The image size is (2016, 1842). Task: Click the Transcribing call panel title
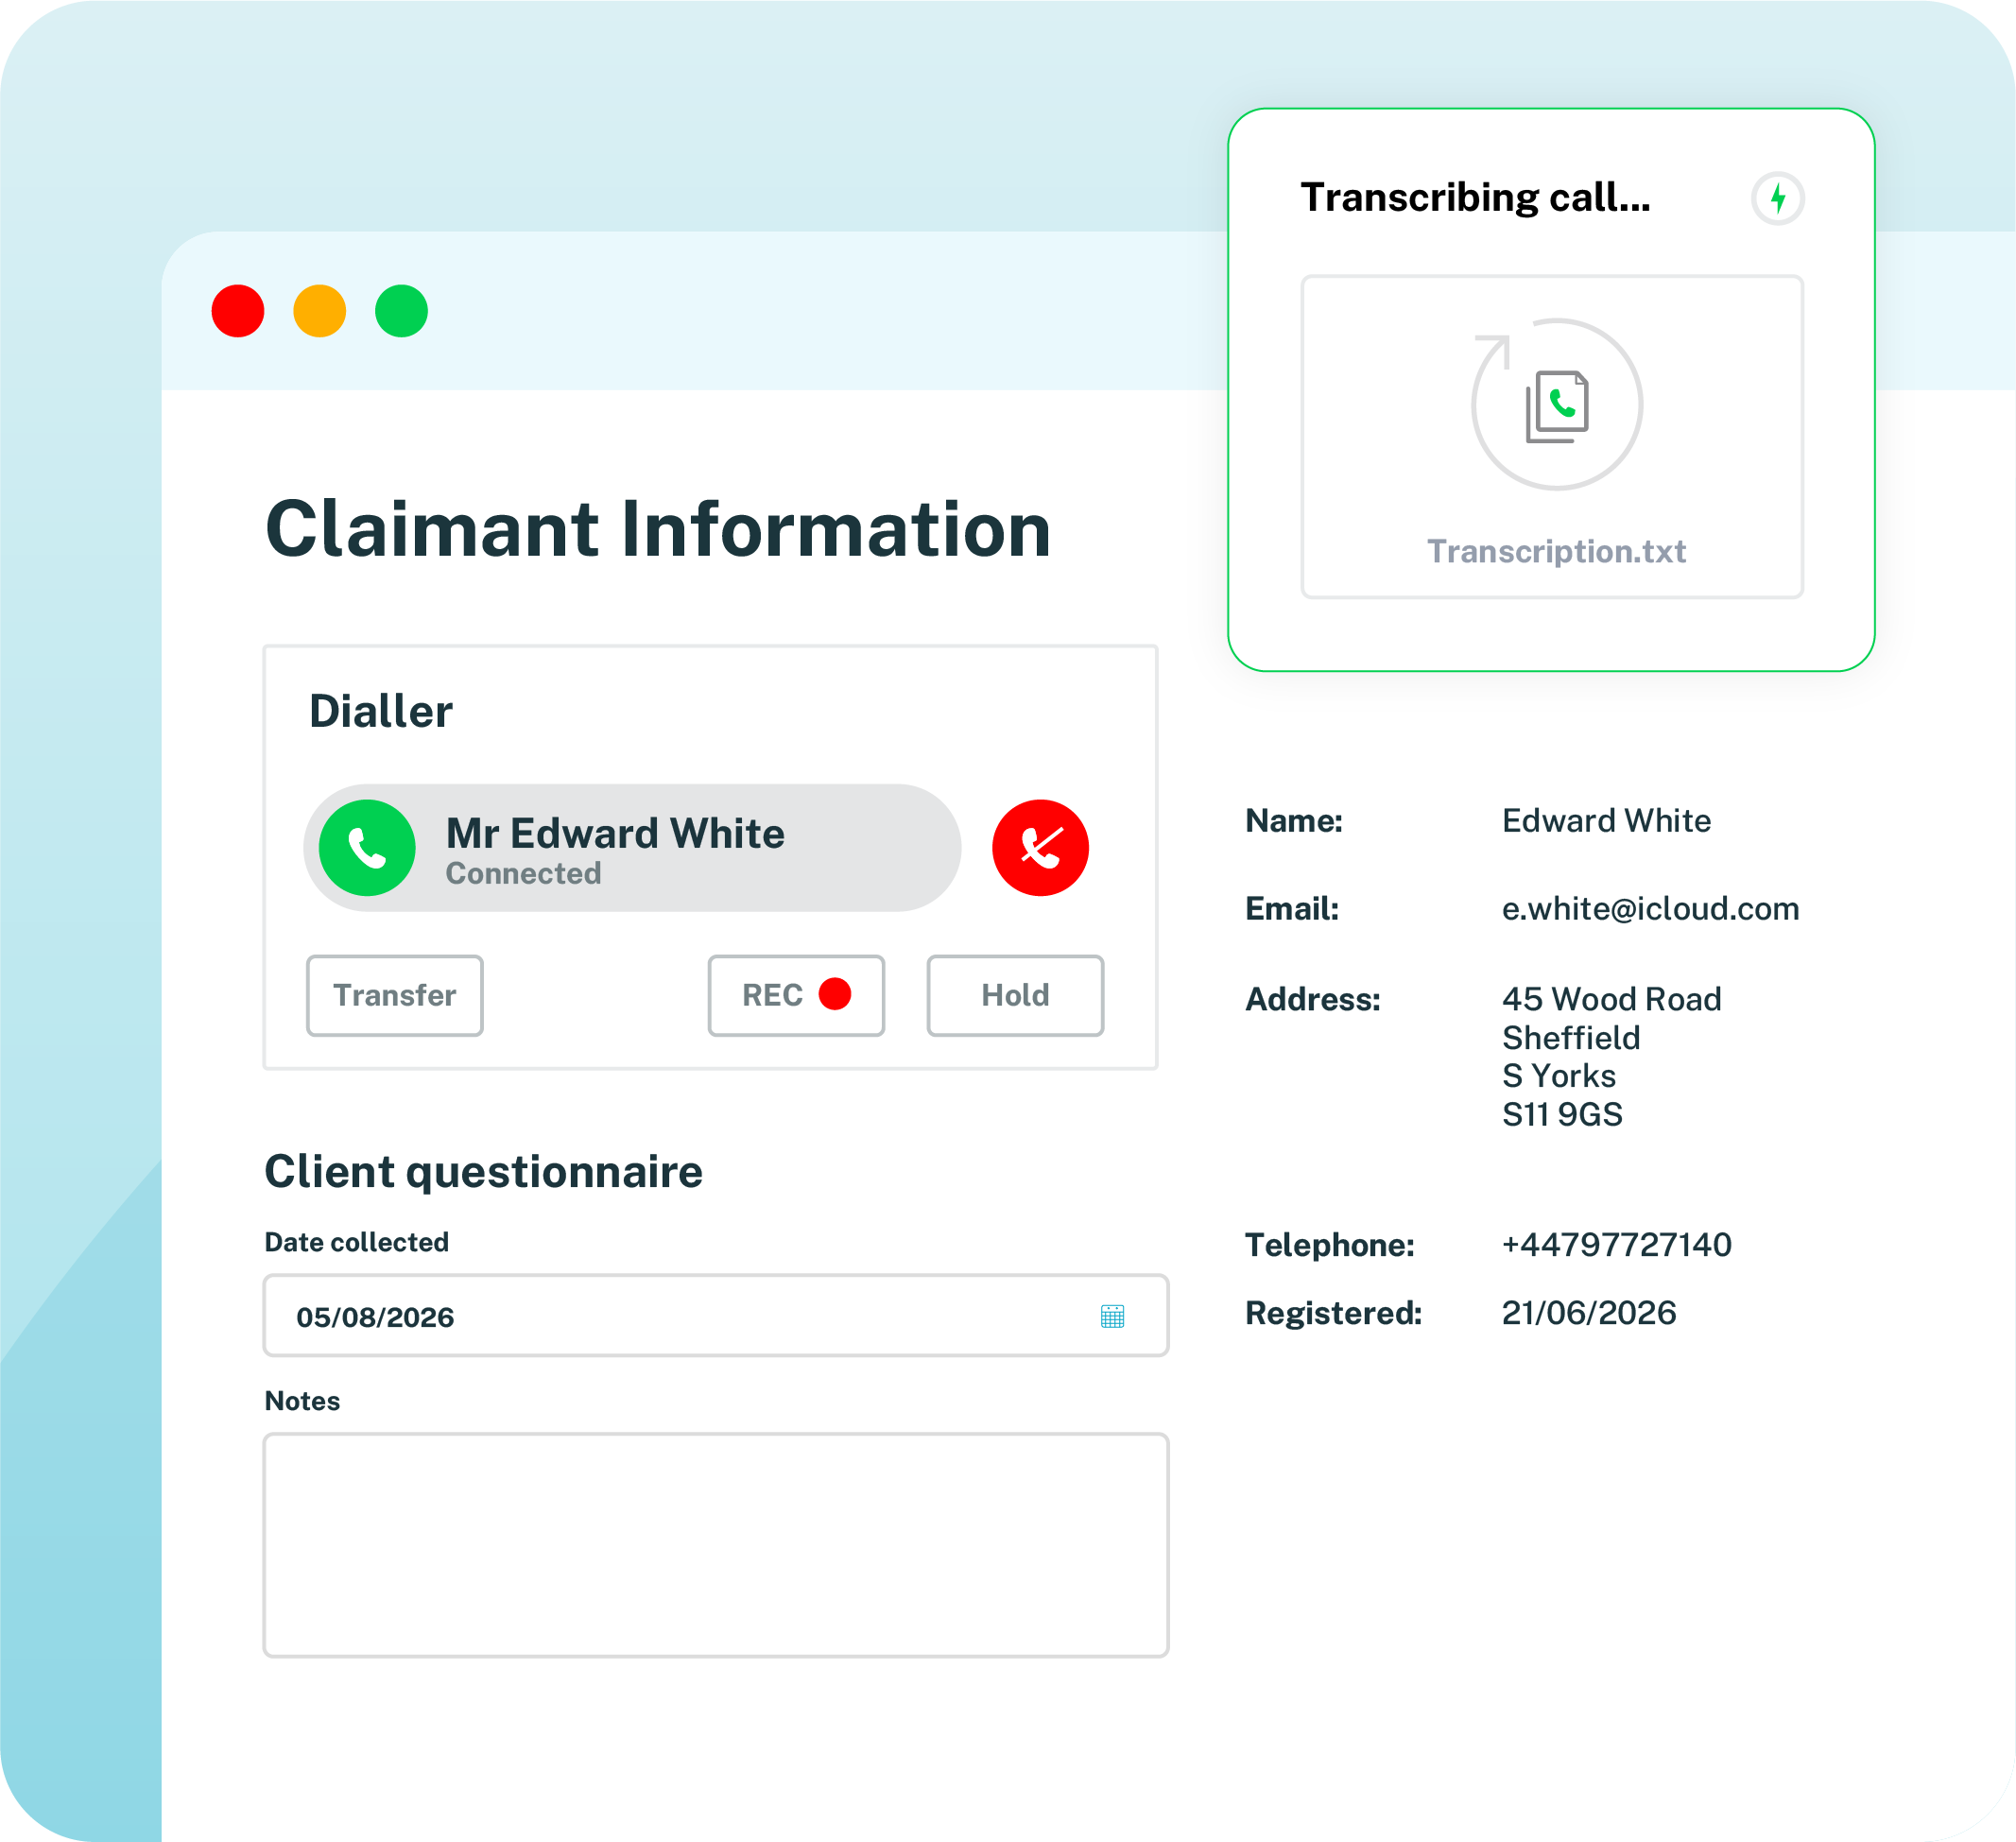pos(1475,198)
